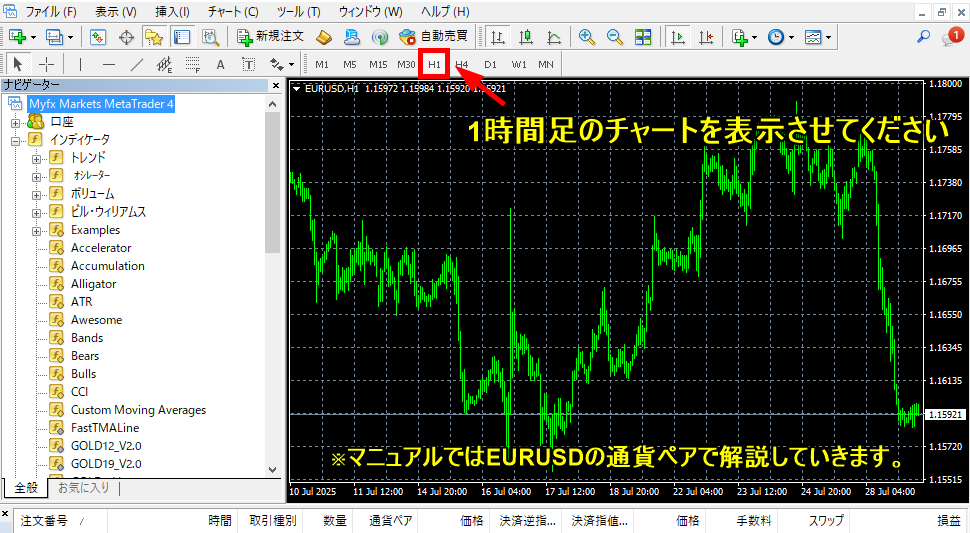Click the tile windows icon
Screen dimensions: 970x533
[643, 37]
